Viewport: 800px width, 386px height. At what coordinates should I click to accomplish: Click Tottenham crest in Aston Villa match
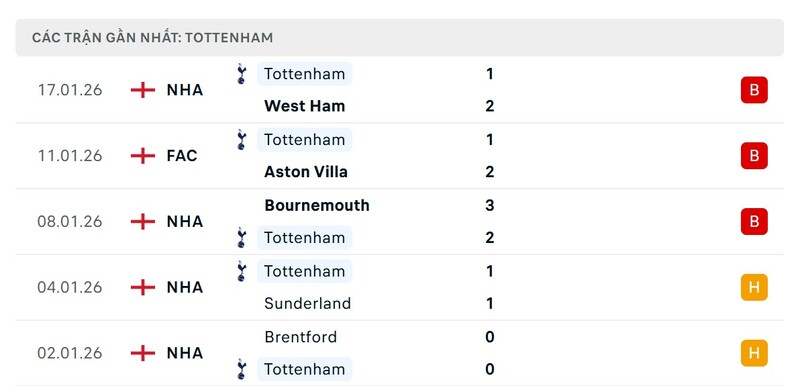(x=242, y=139)
